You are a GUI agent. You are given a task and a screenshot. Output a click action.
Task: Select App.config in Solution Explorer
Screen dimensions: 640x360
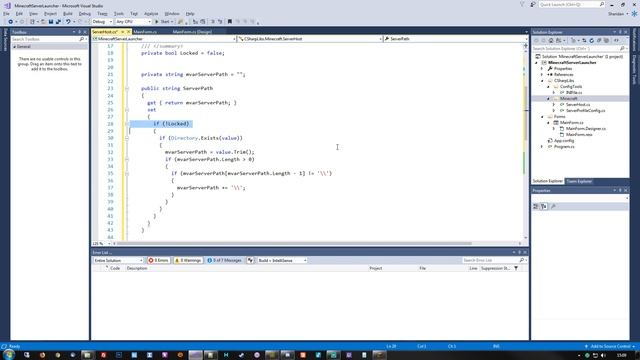564,140
